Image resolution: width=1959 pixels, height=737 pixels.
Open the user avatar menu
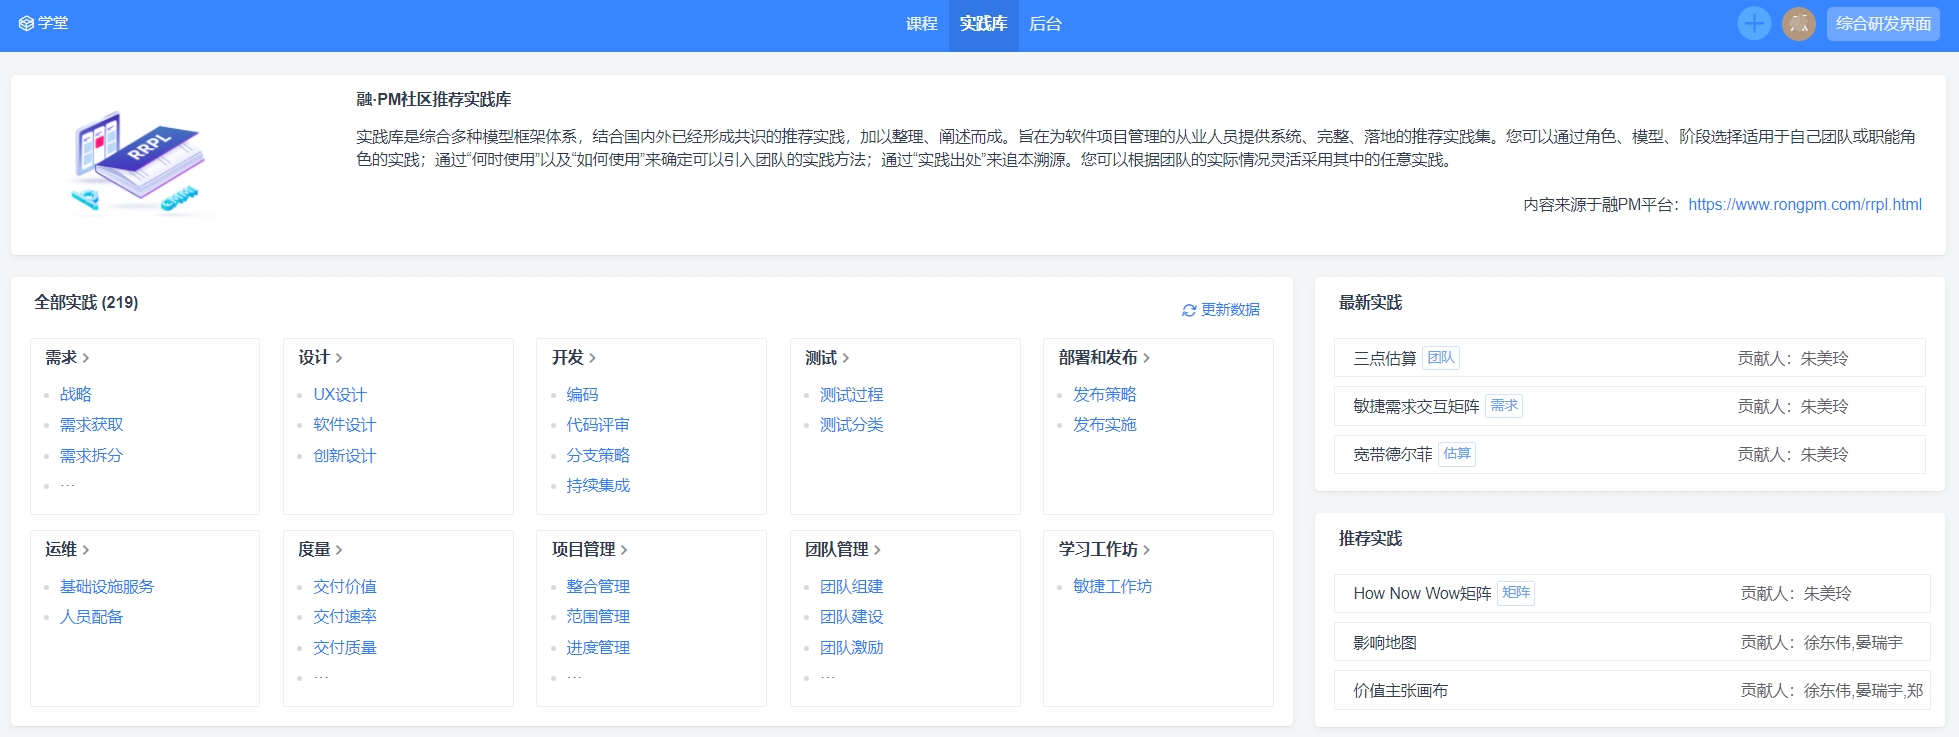[1798, 24]
